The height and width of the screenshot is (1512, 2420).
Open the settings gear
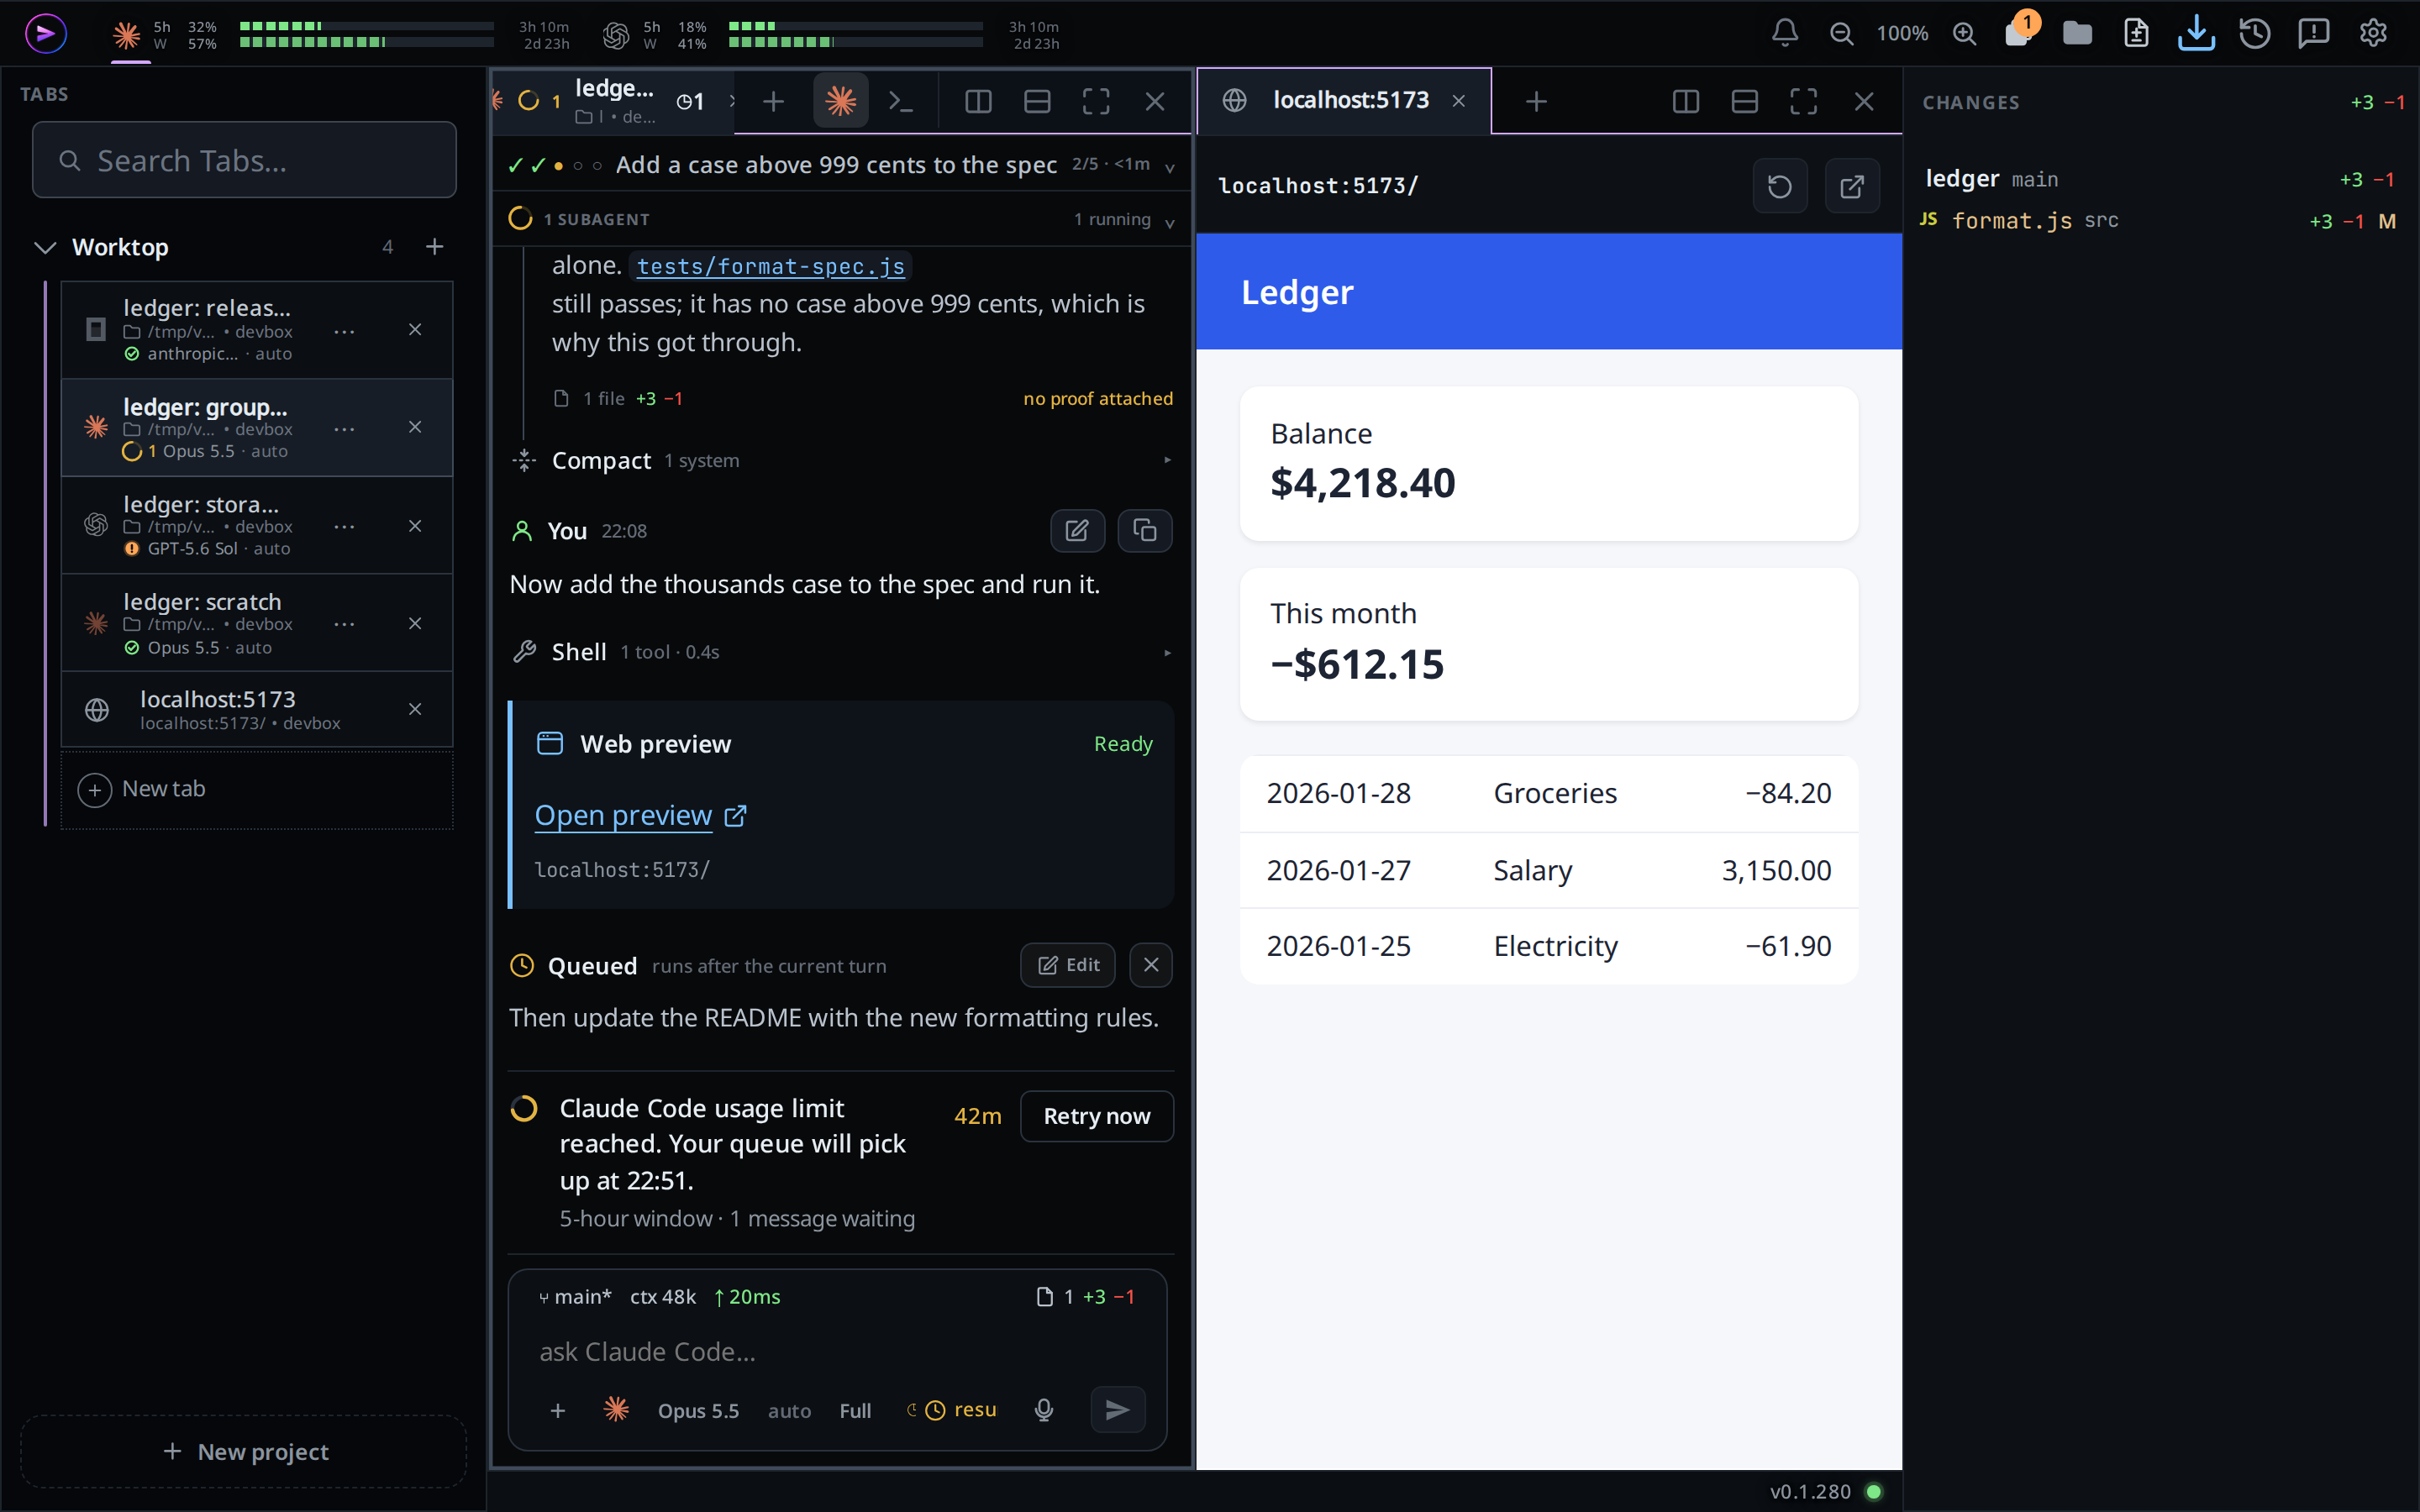pos(2373,33)
